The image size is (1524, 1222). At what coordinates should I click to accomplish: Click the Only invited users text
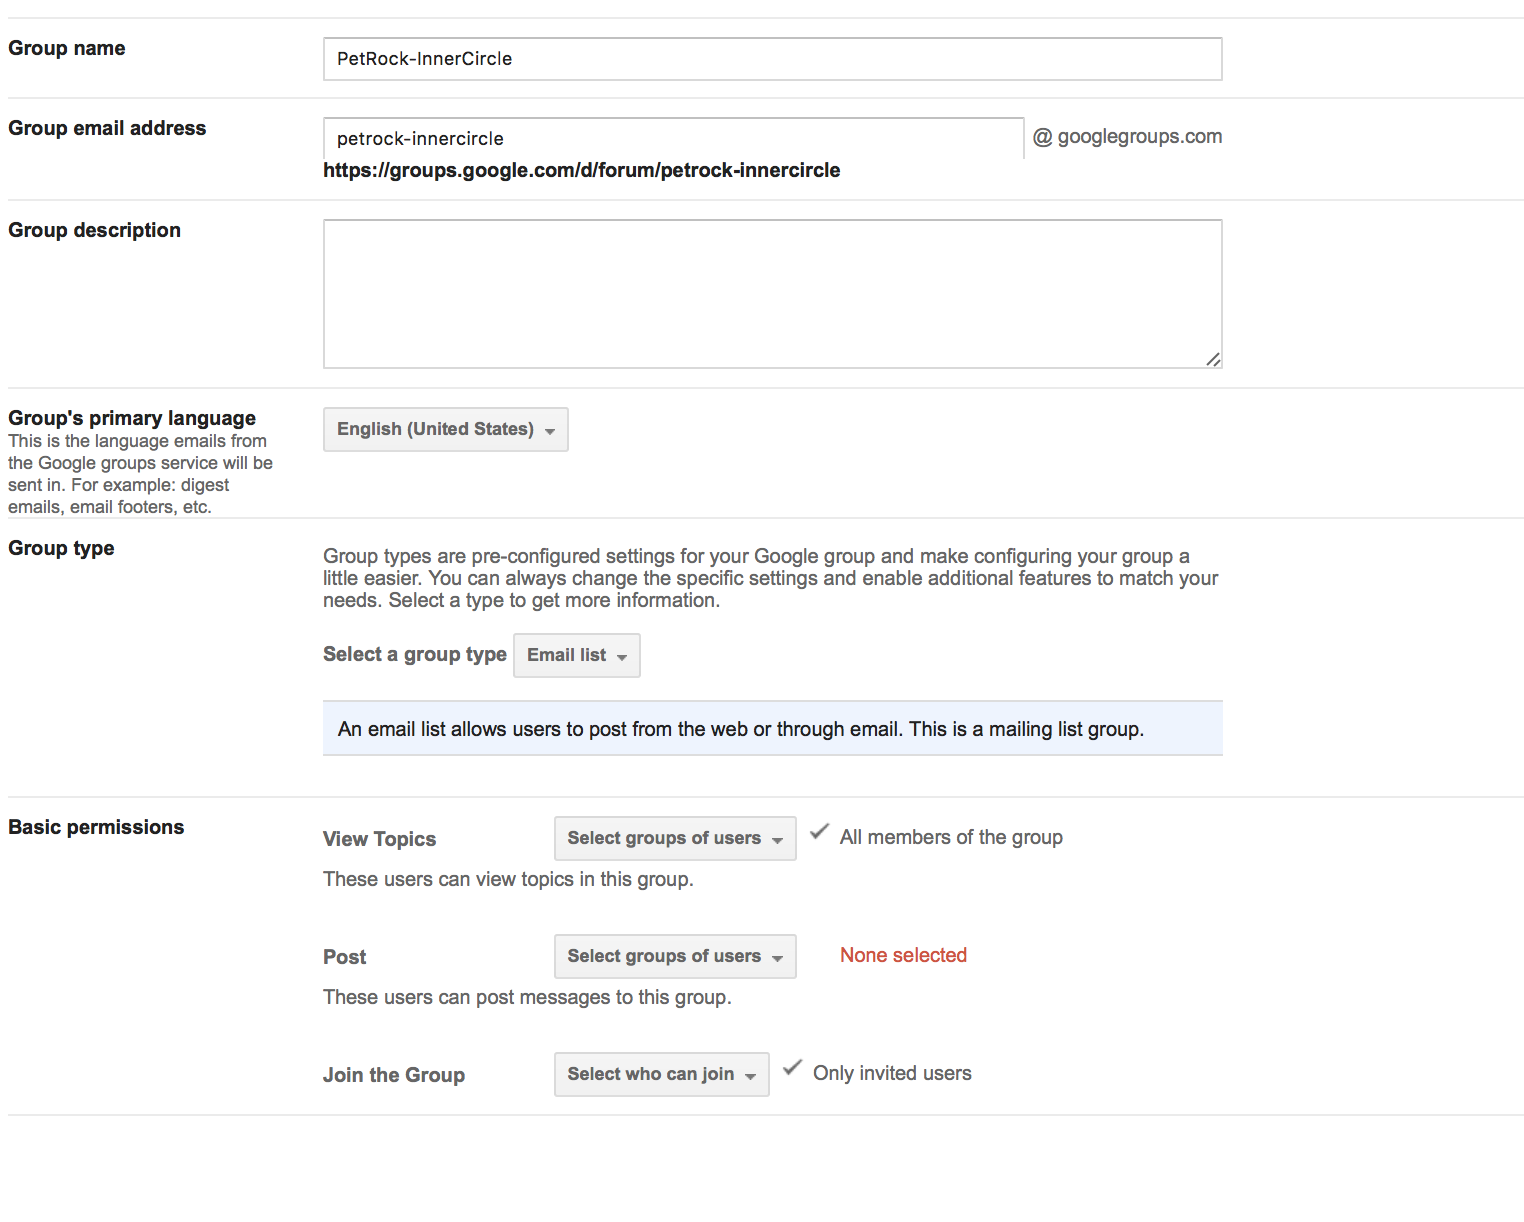pos(892,1073)
